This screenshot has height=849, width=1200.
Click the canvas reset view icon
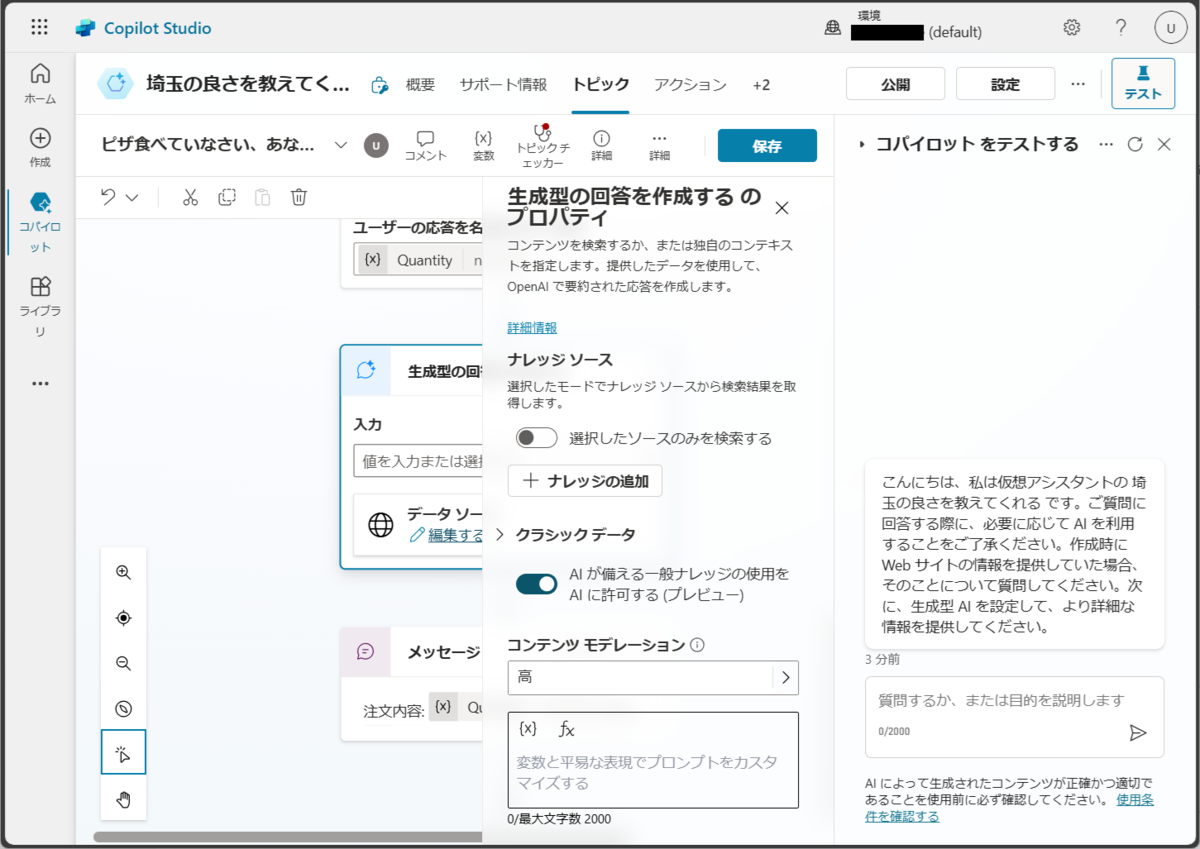[x=124, y=709]
